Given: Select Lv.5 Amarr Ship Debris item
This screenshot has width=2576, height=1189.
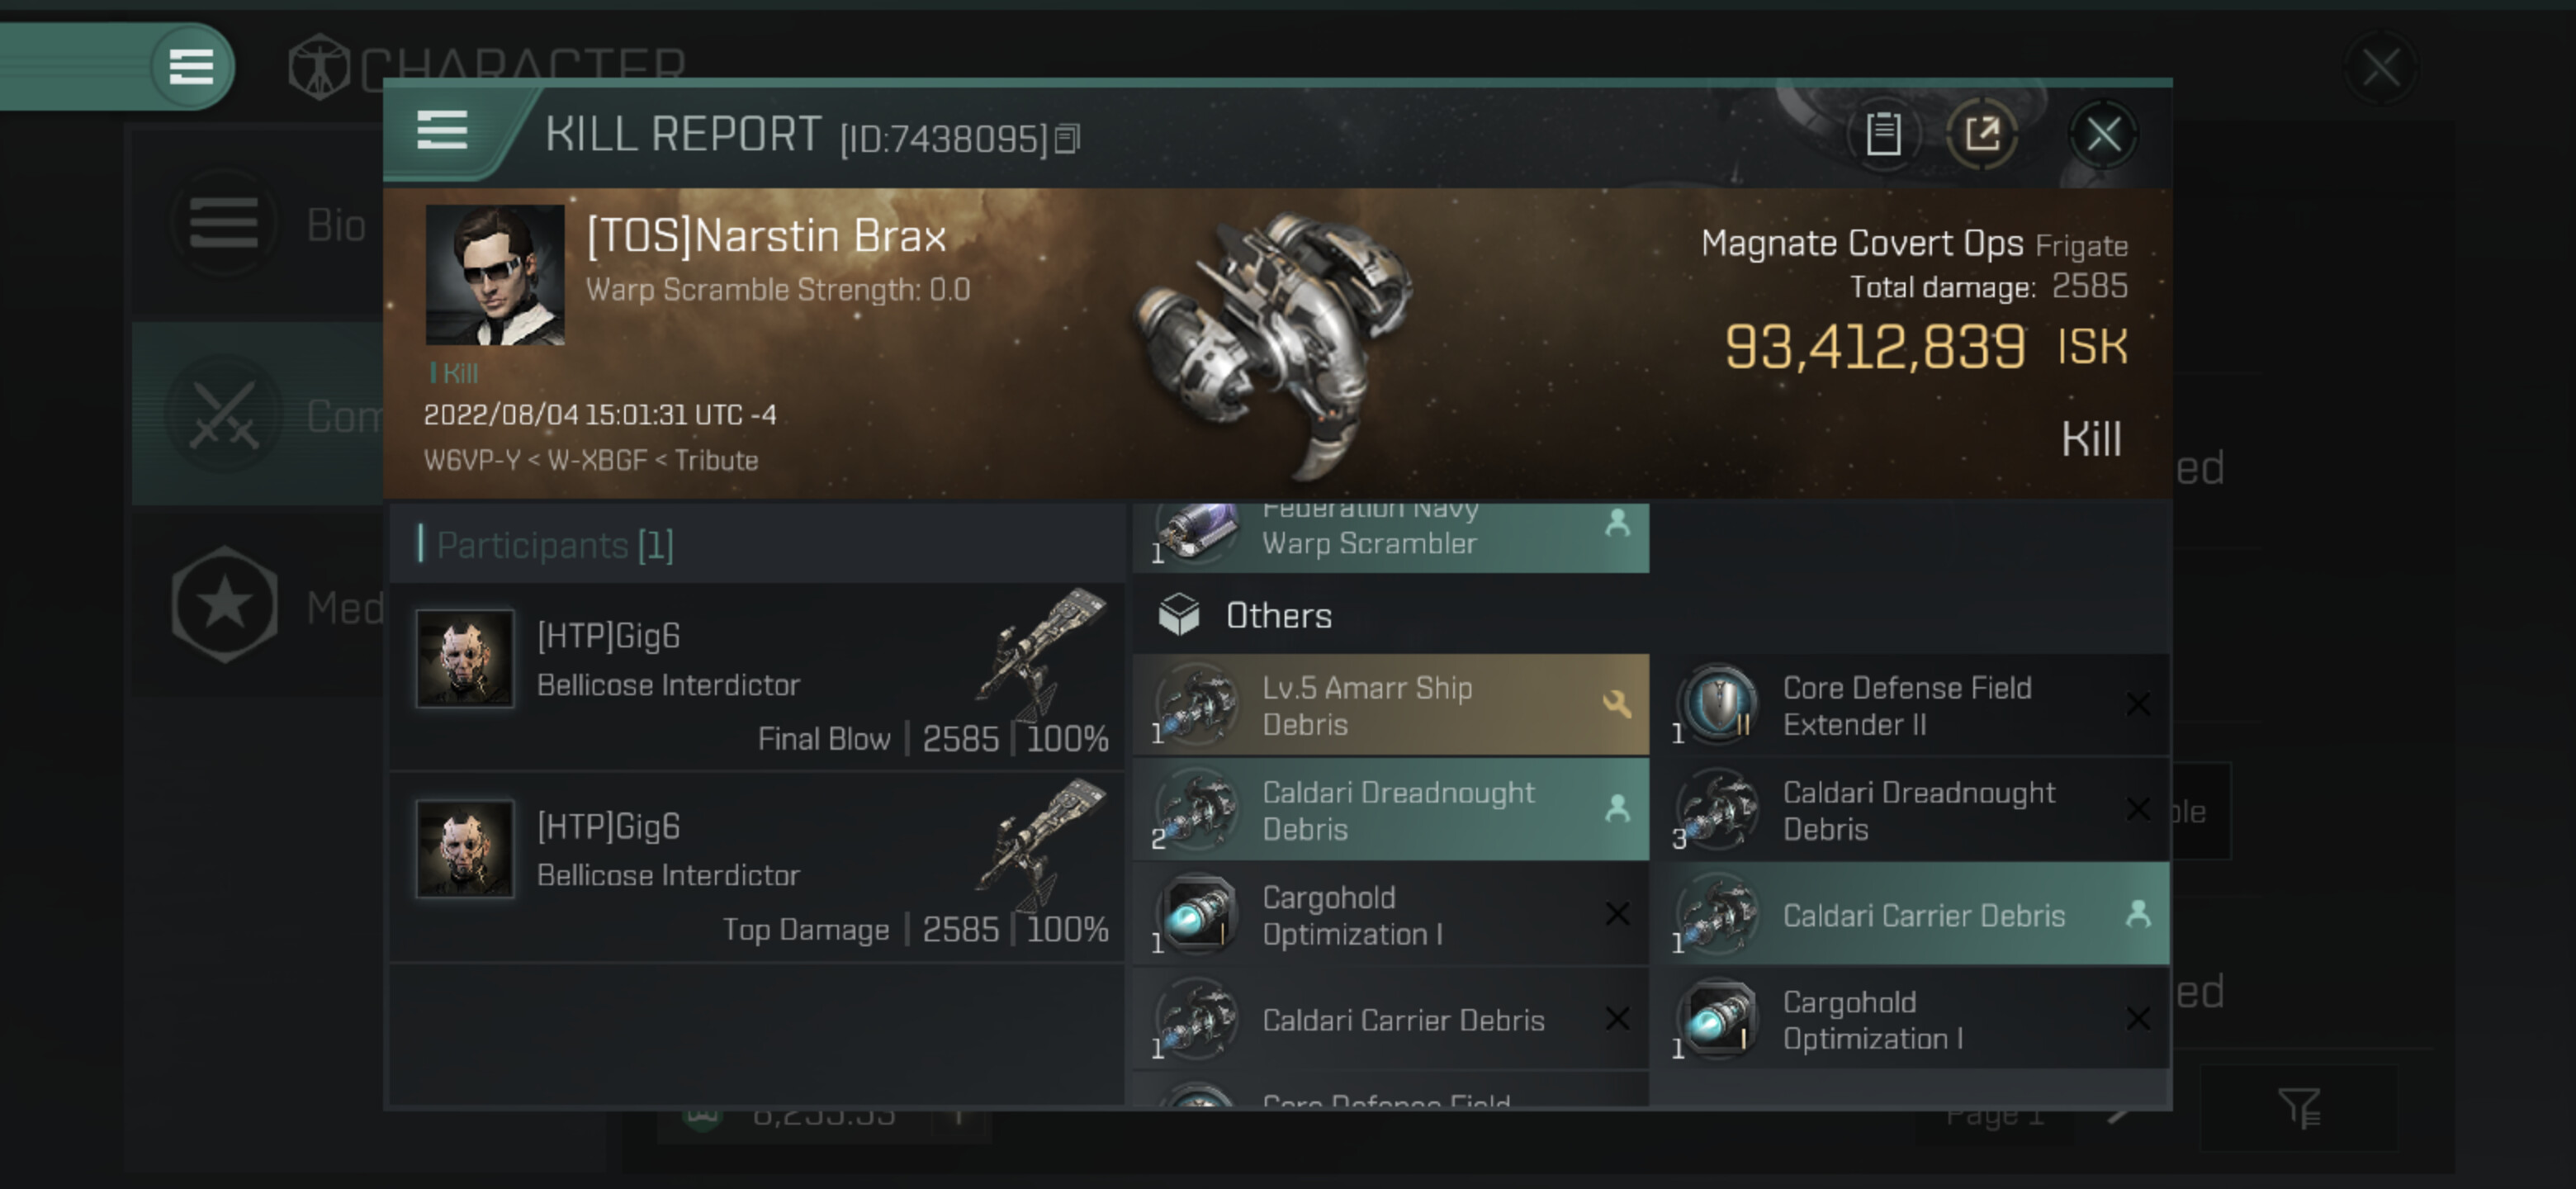Looking at the screenshot, I should 1390,705.
